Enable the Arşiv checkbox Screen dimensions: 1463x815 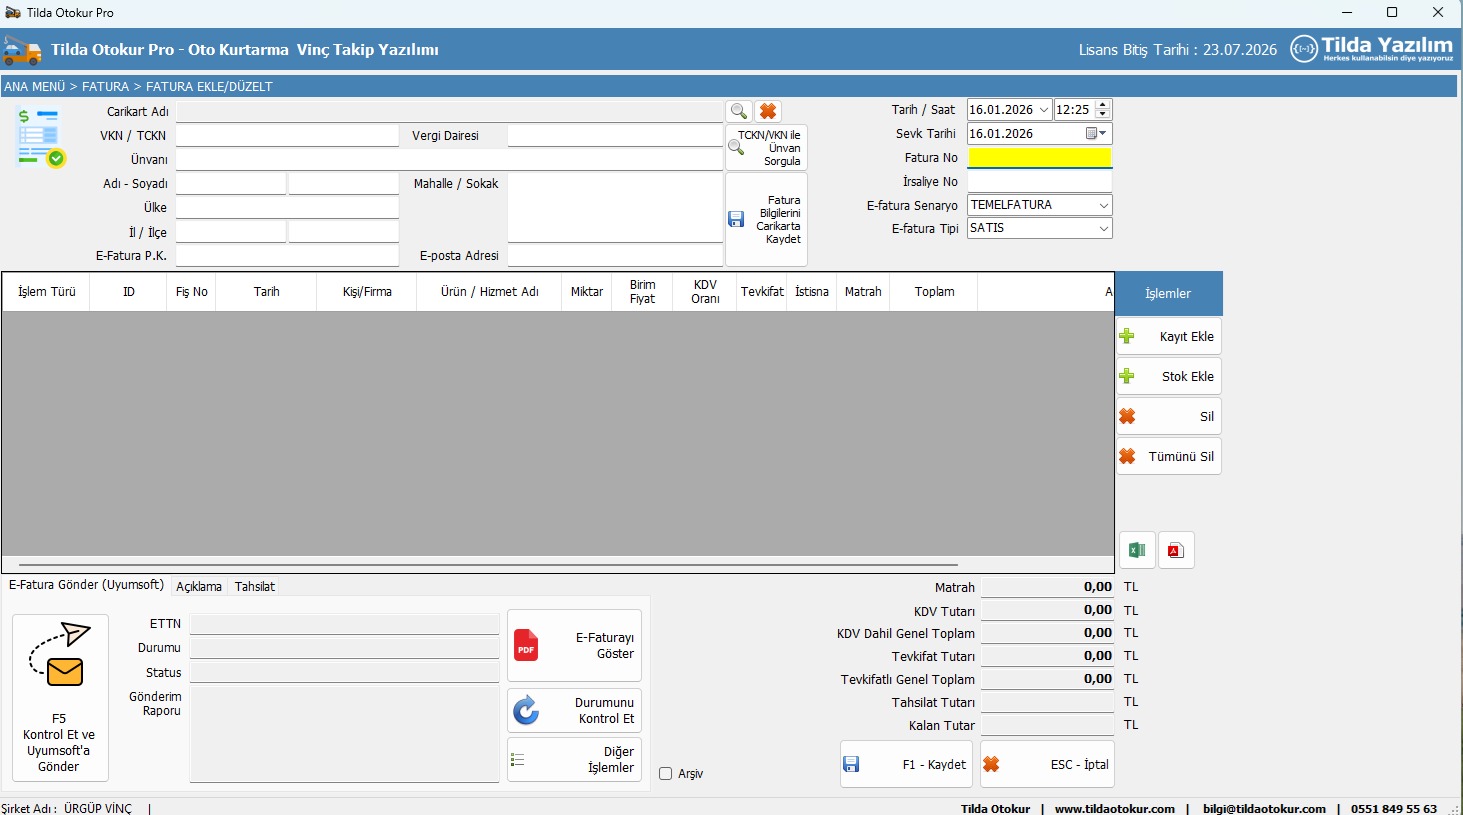[666, 774]
